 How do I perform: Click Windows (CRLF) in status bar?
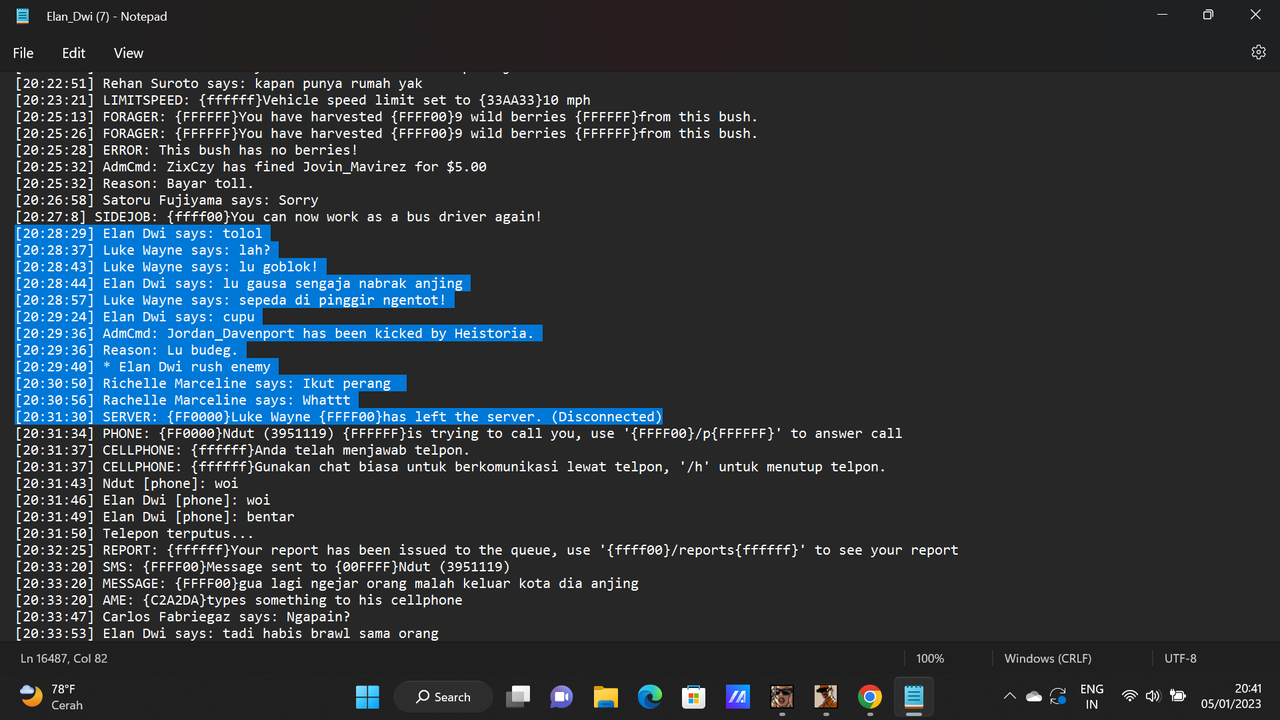click(x=1048, y=658)
